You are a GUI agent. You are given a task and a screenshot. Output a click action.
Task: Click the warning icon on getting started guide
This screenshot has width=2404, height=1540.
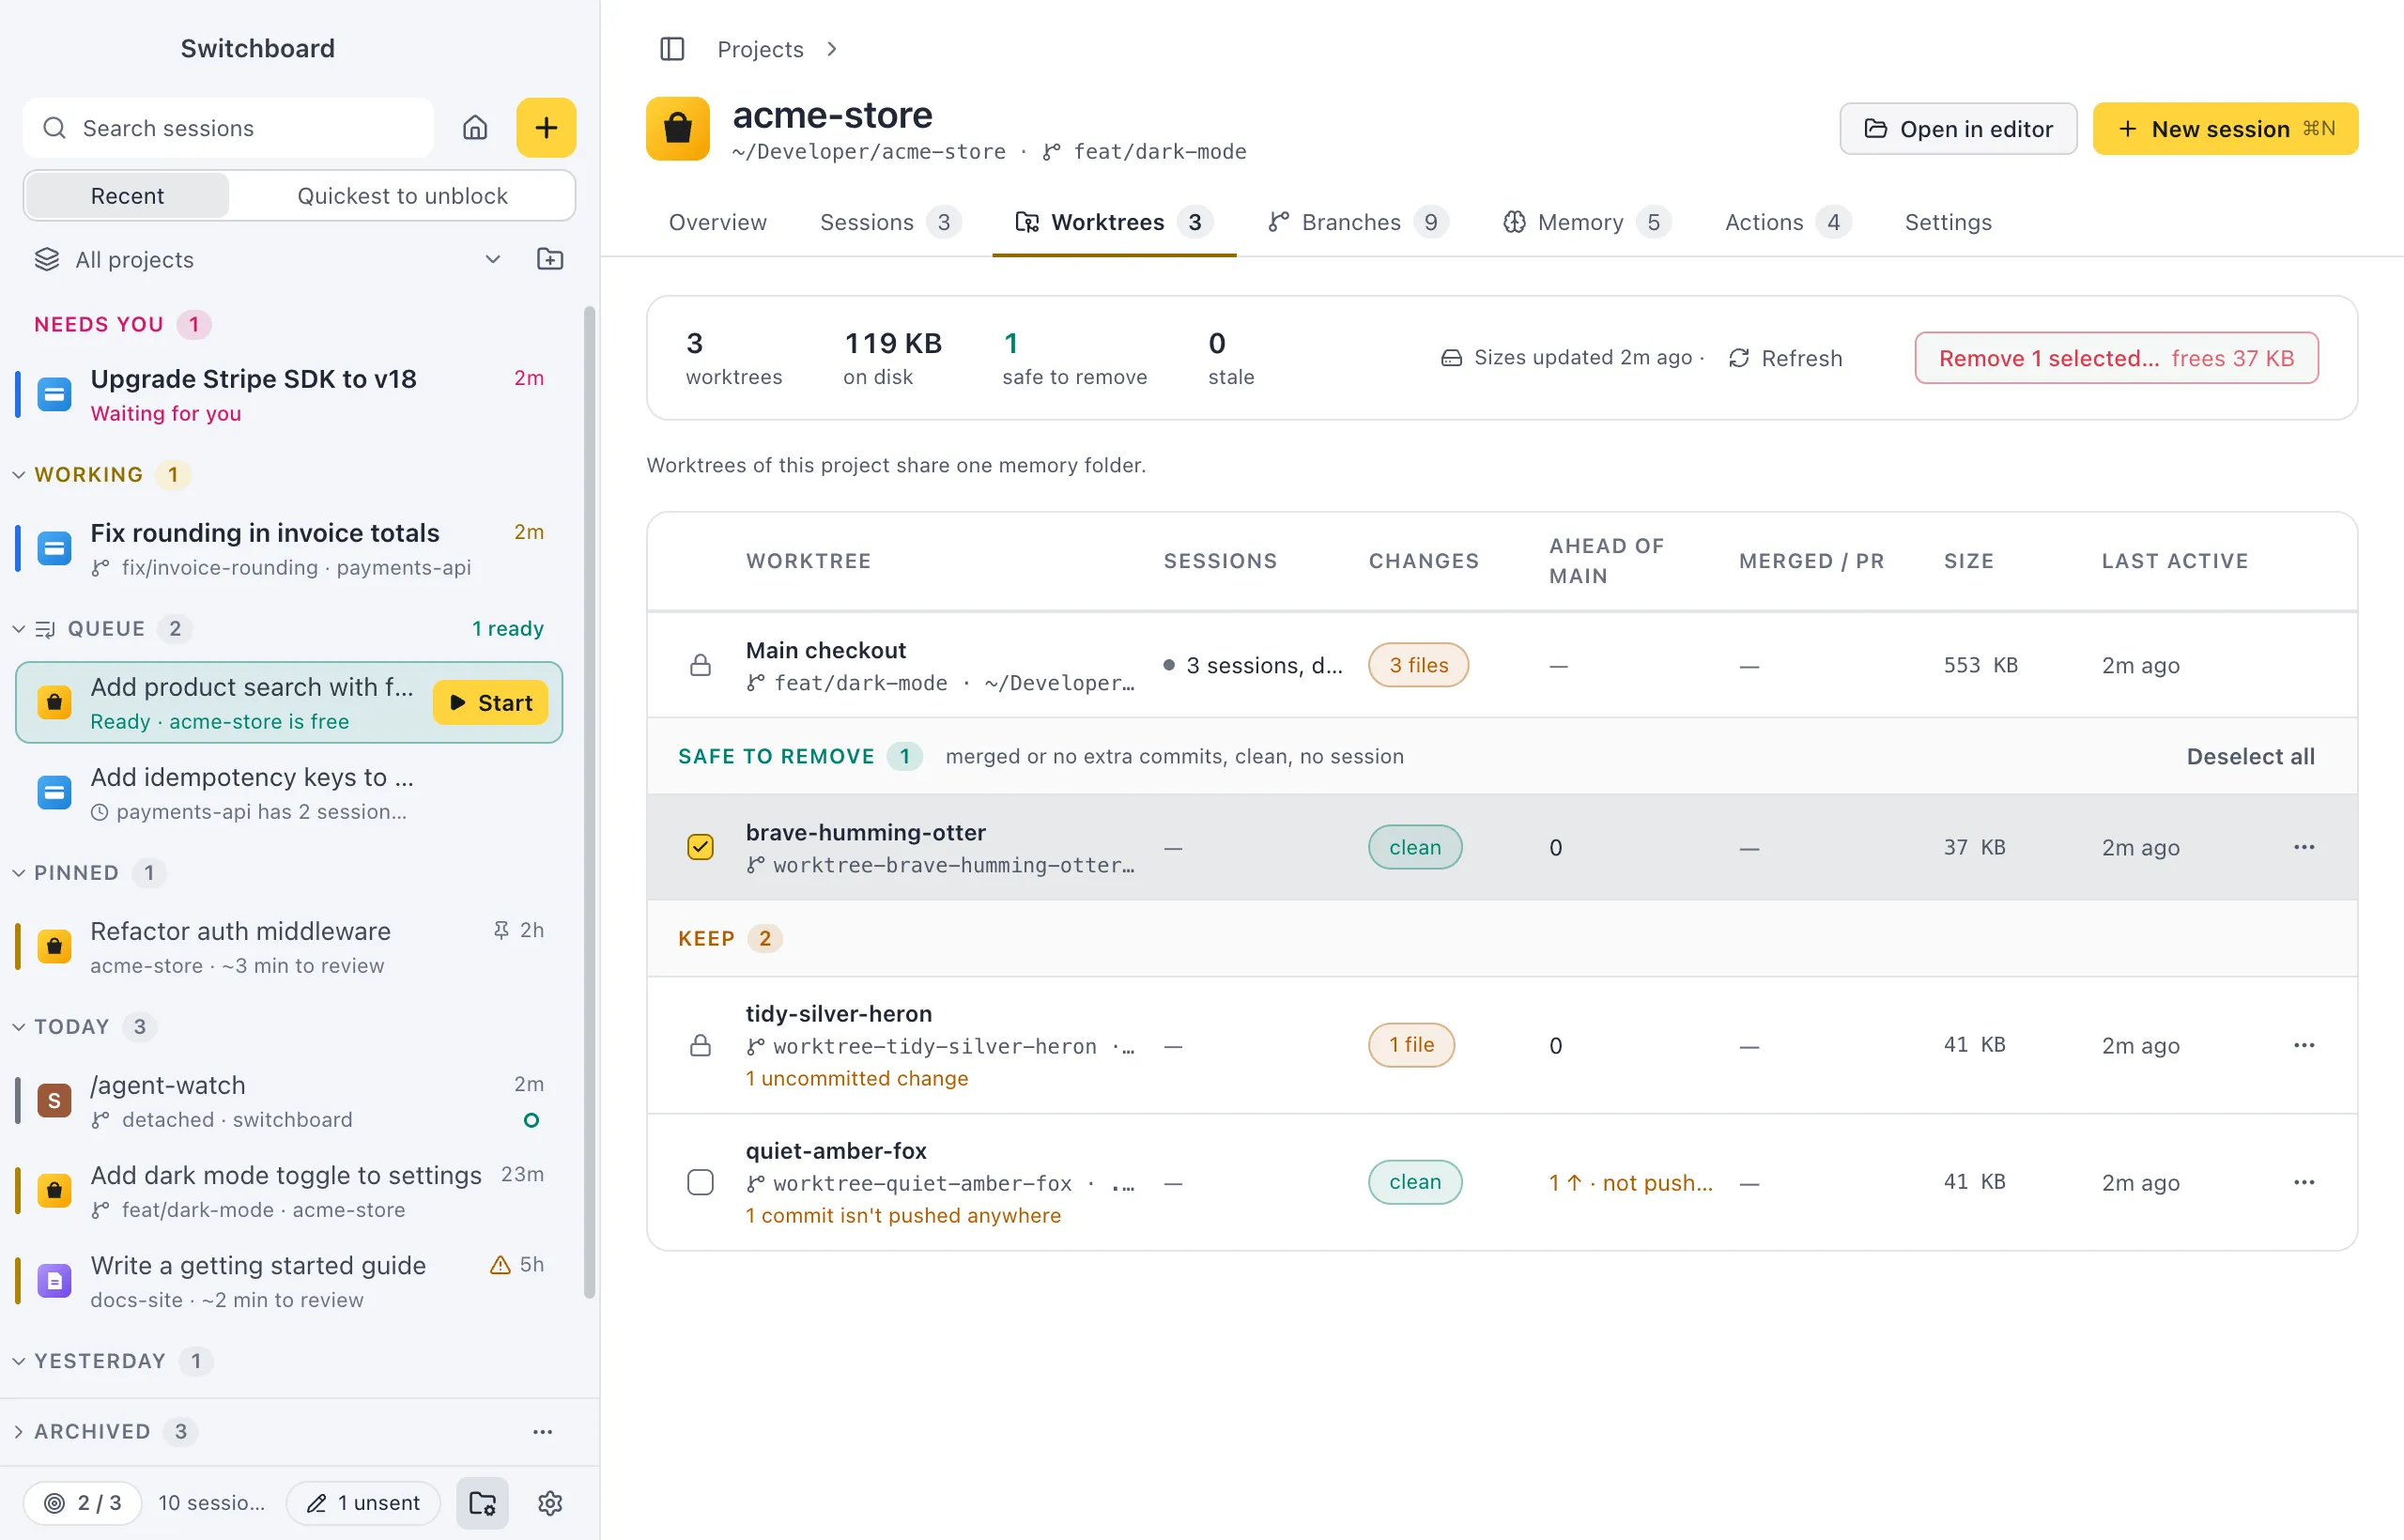pos(500,1265)
